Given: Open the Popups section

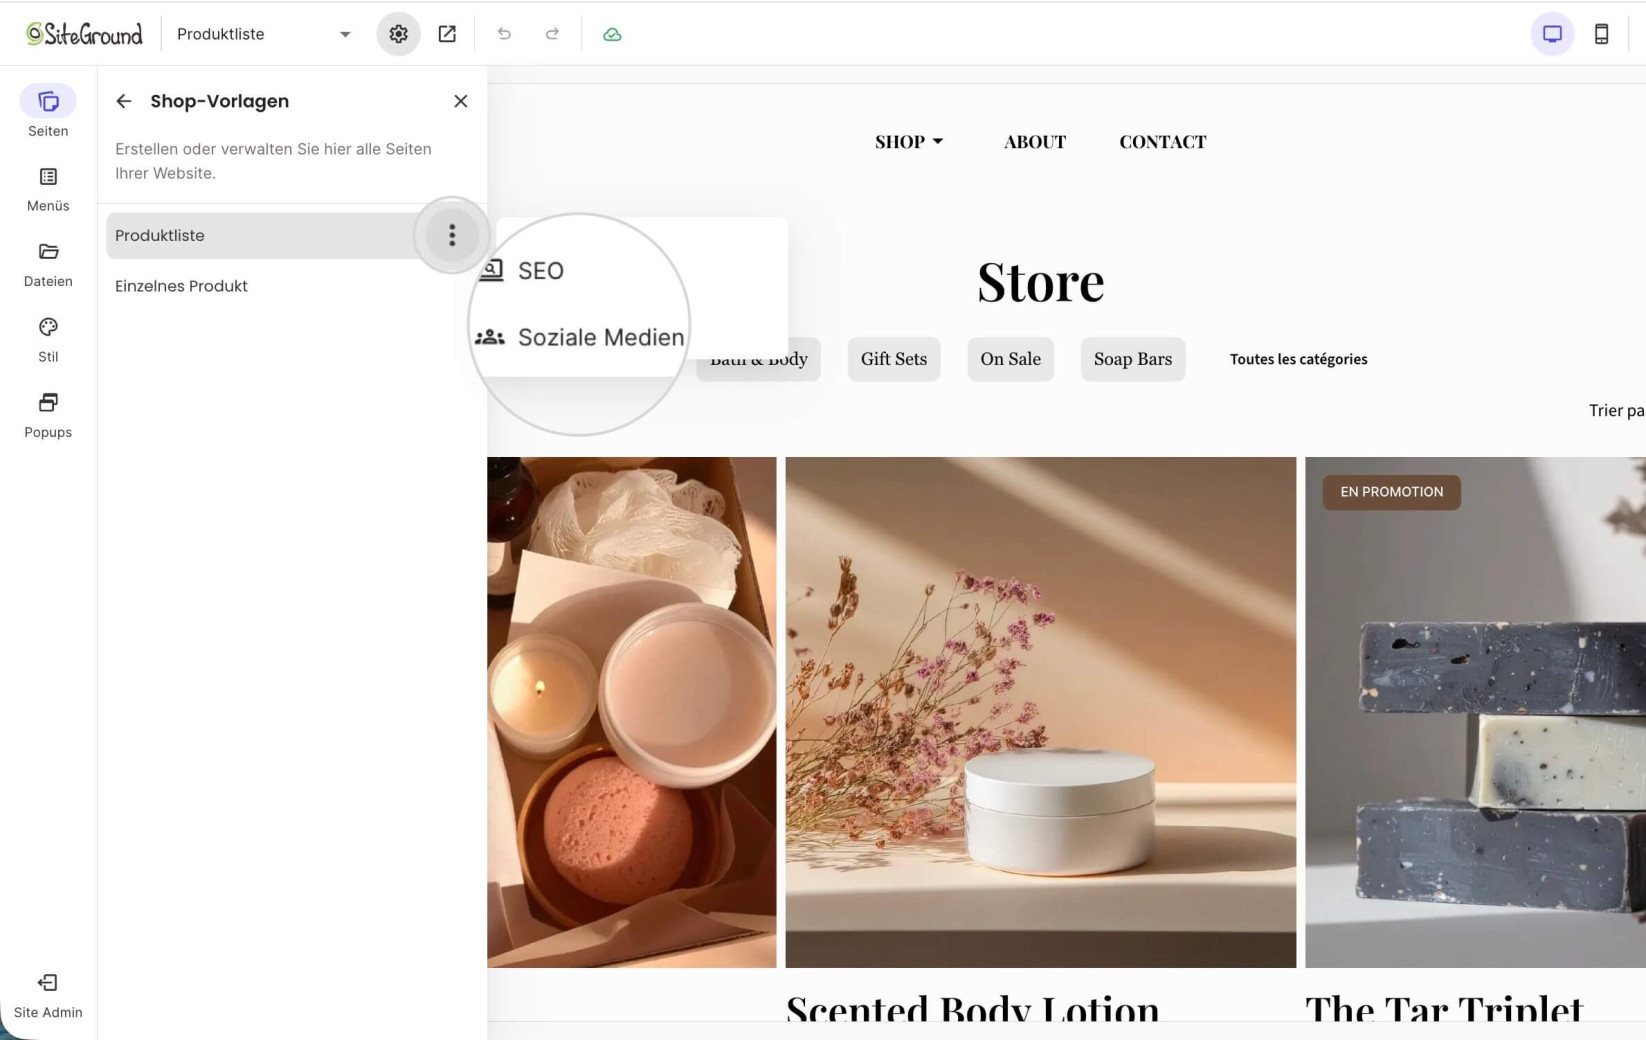Looking at the screenshot, I should pyautogui.click(x=48, y=415).
